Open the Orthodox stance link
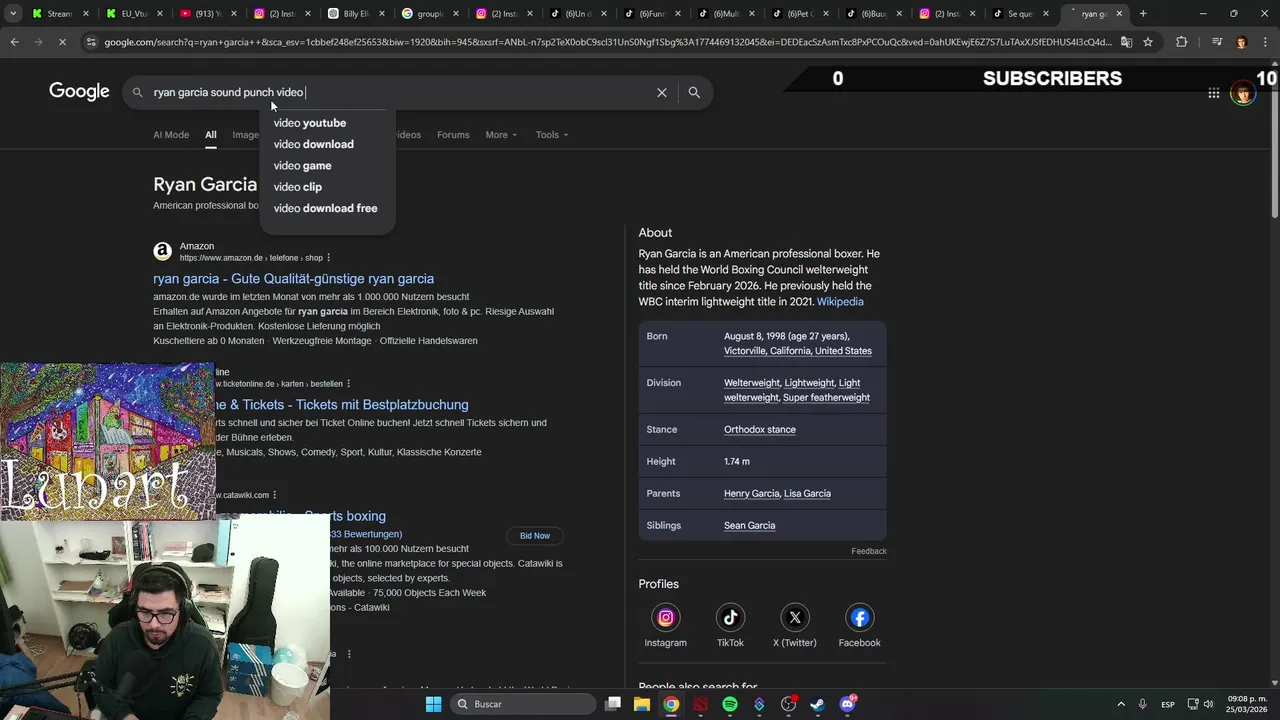This screenshot has width=1280, height=720. pos(760,430)
